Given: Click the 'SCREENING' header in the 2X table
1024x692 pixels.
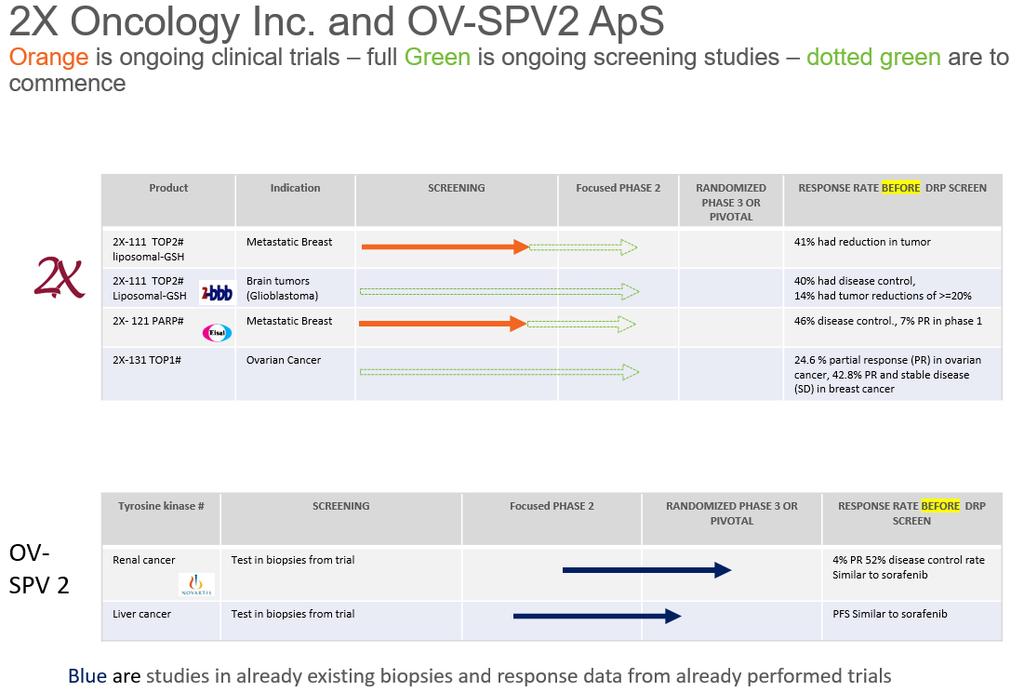Looking at the screenshot, I should click(x=456, y=188).
